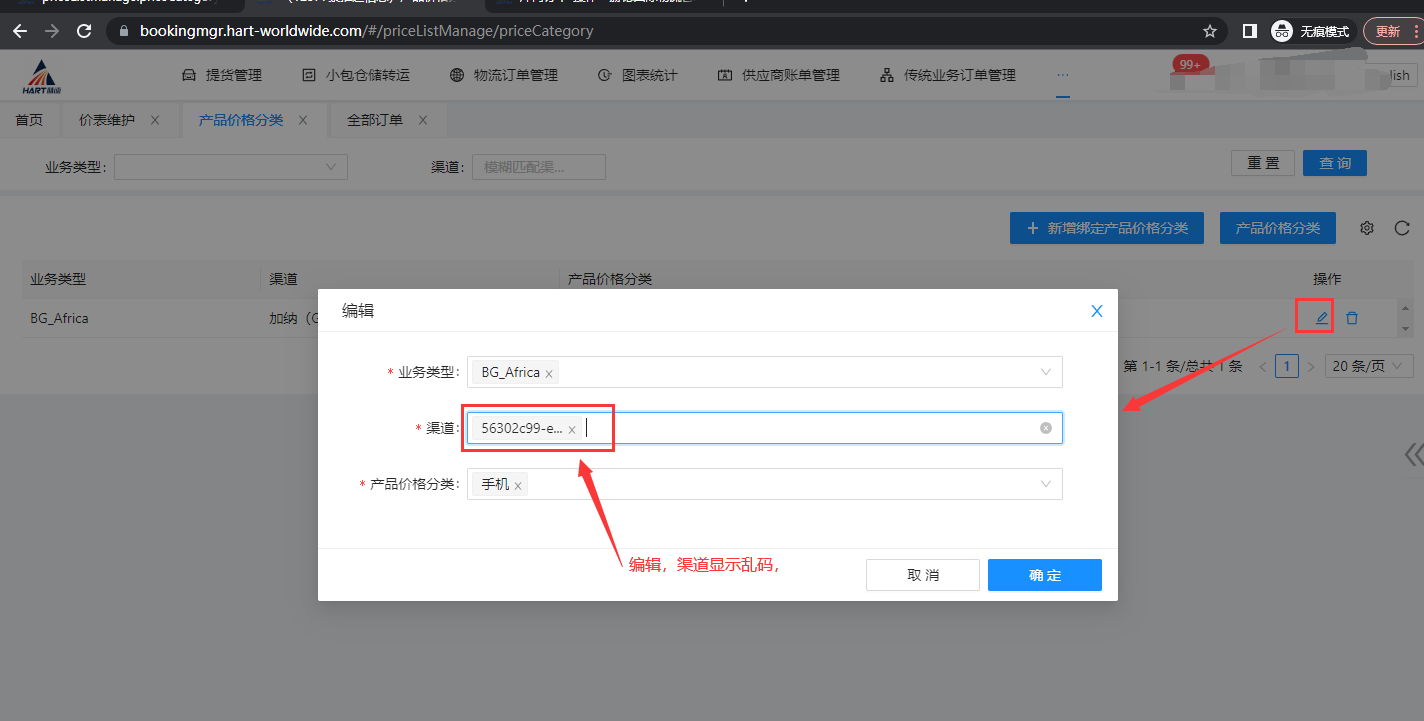Close the 编辑 dialog with X icon
Image resolution: width=1424 pixels, height=721 pixels.
coord(1097,311)
